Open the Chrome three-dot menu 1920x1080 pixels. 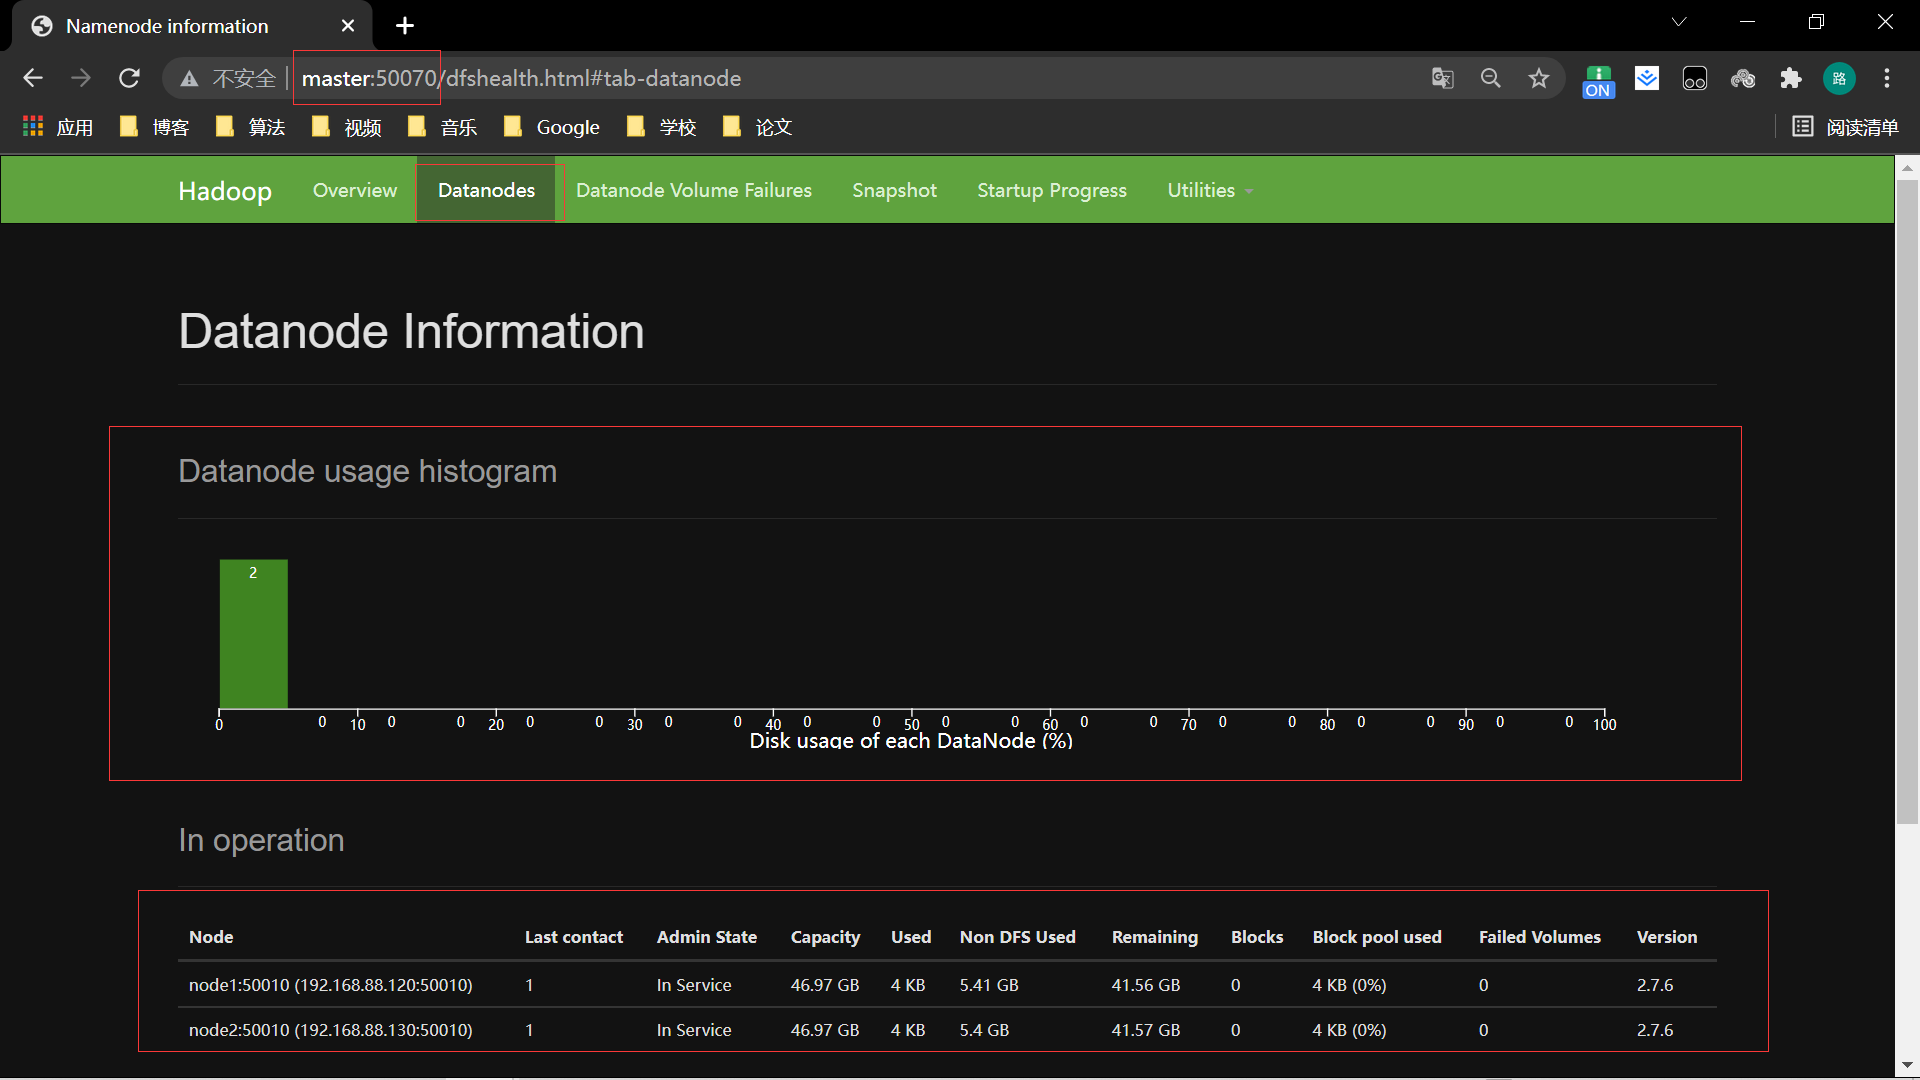[x=1886, y=78]
